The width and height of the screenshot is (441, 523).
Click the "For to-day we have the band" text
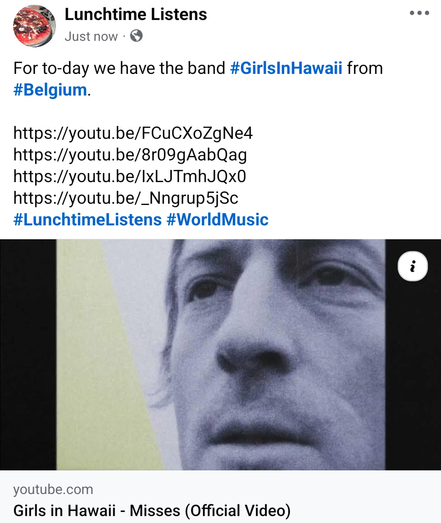pos(119,68)
